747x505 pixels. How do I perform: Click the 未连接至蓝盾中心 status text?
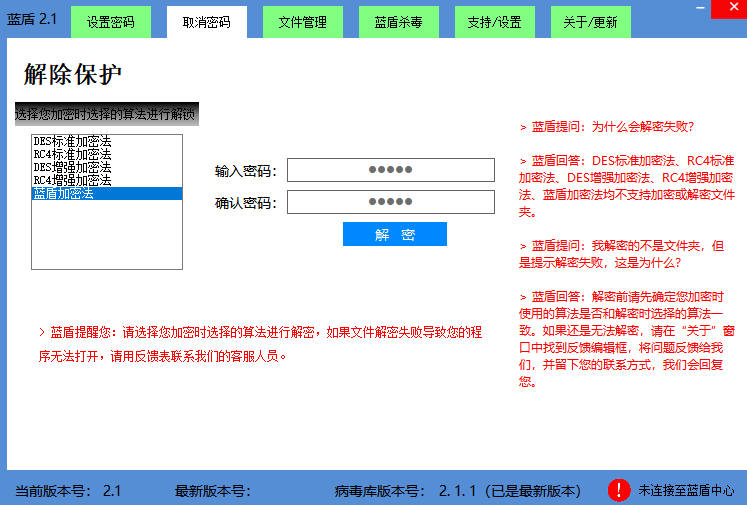(x=686, y=490)
